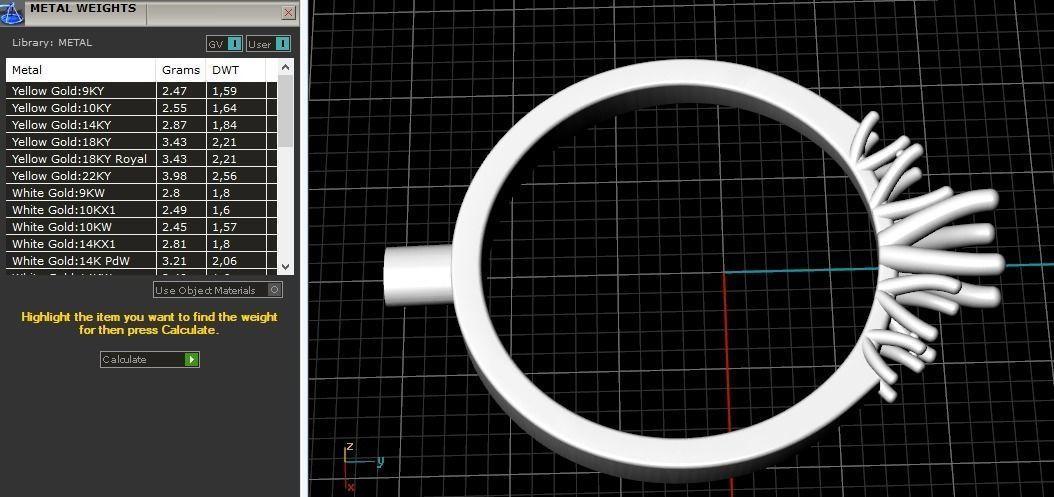Viewport: 1054px width, 497px height.
Task: Toggle Use Object Materials option
Action: [218, 290]
